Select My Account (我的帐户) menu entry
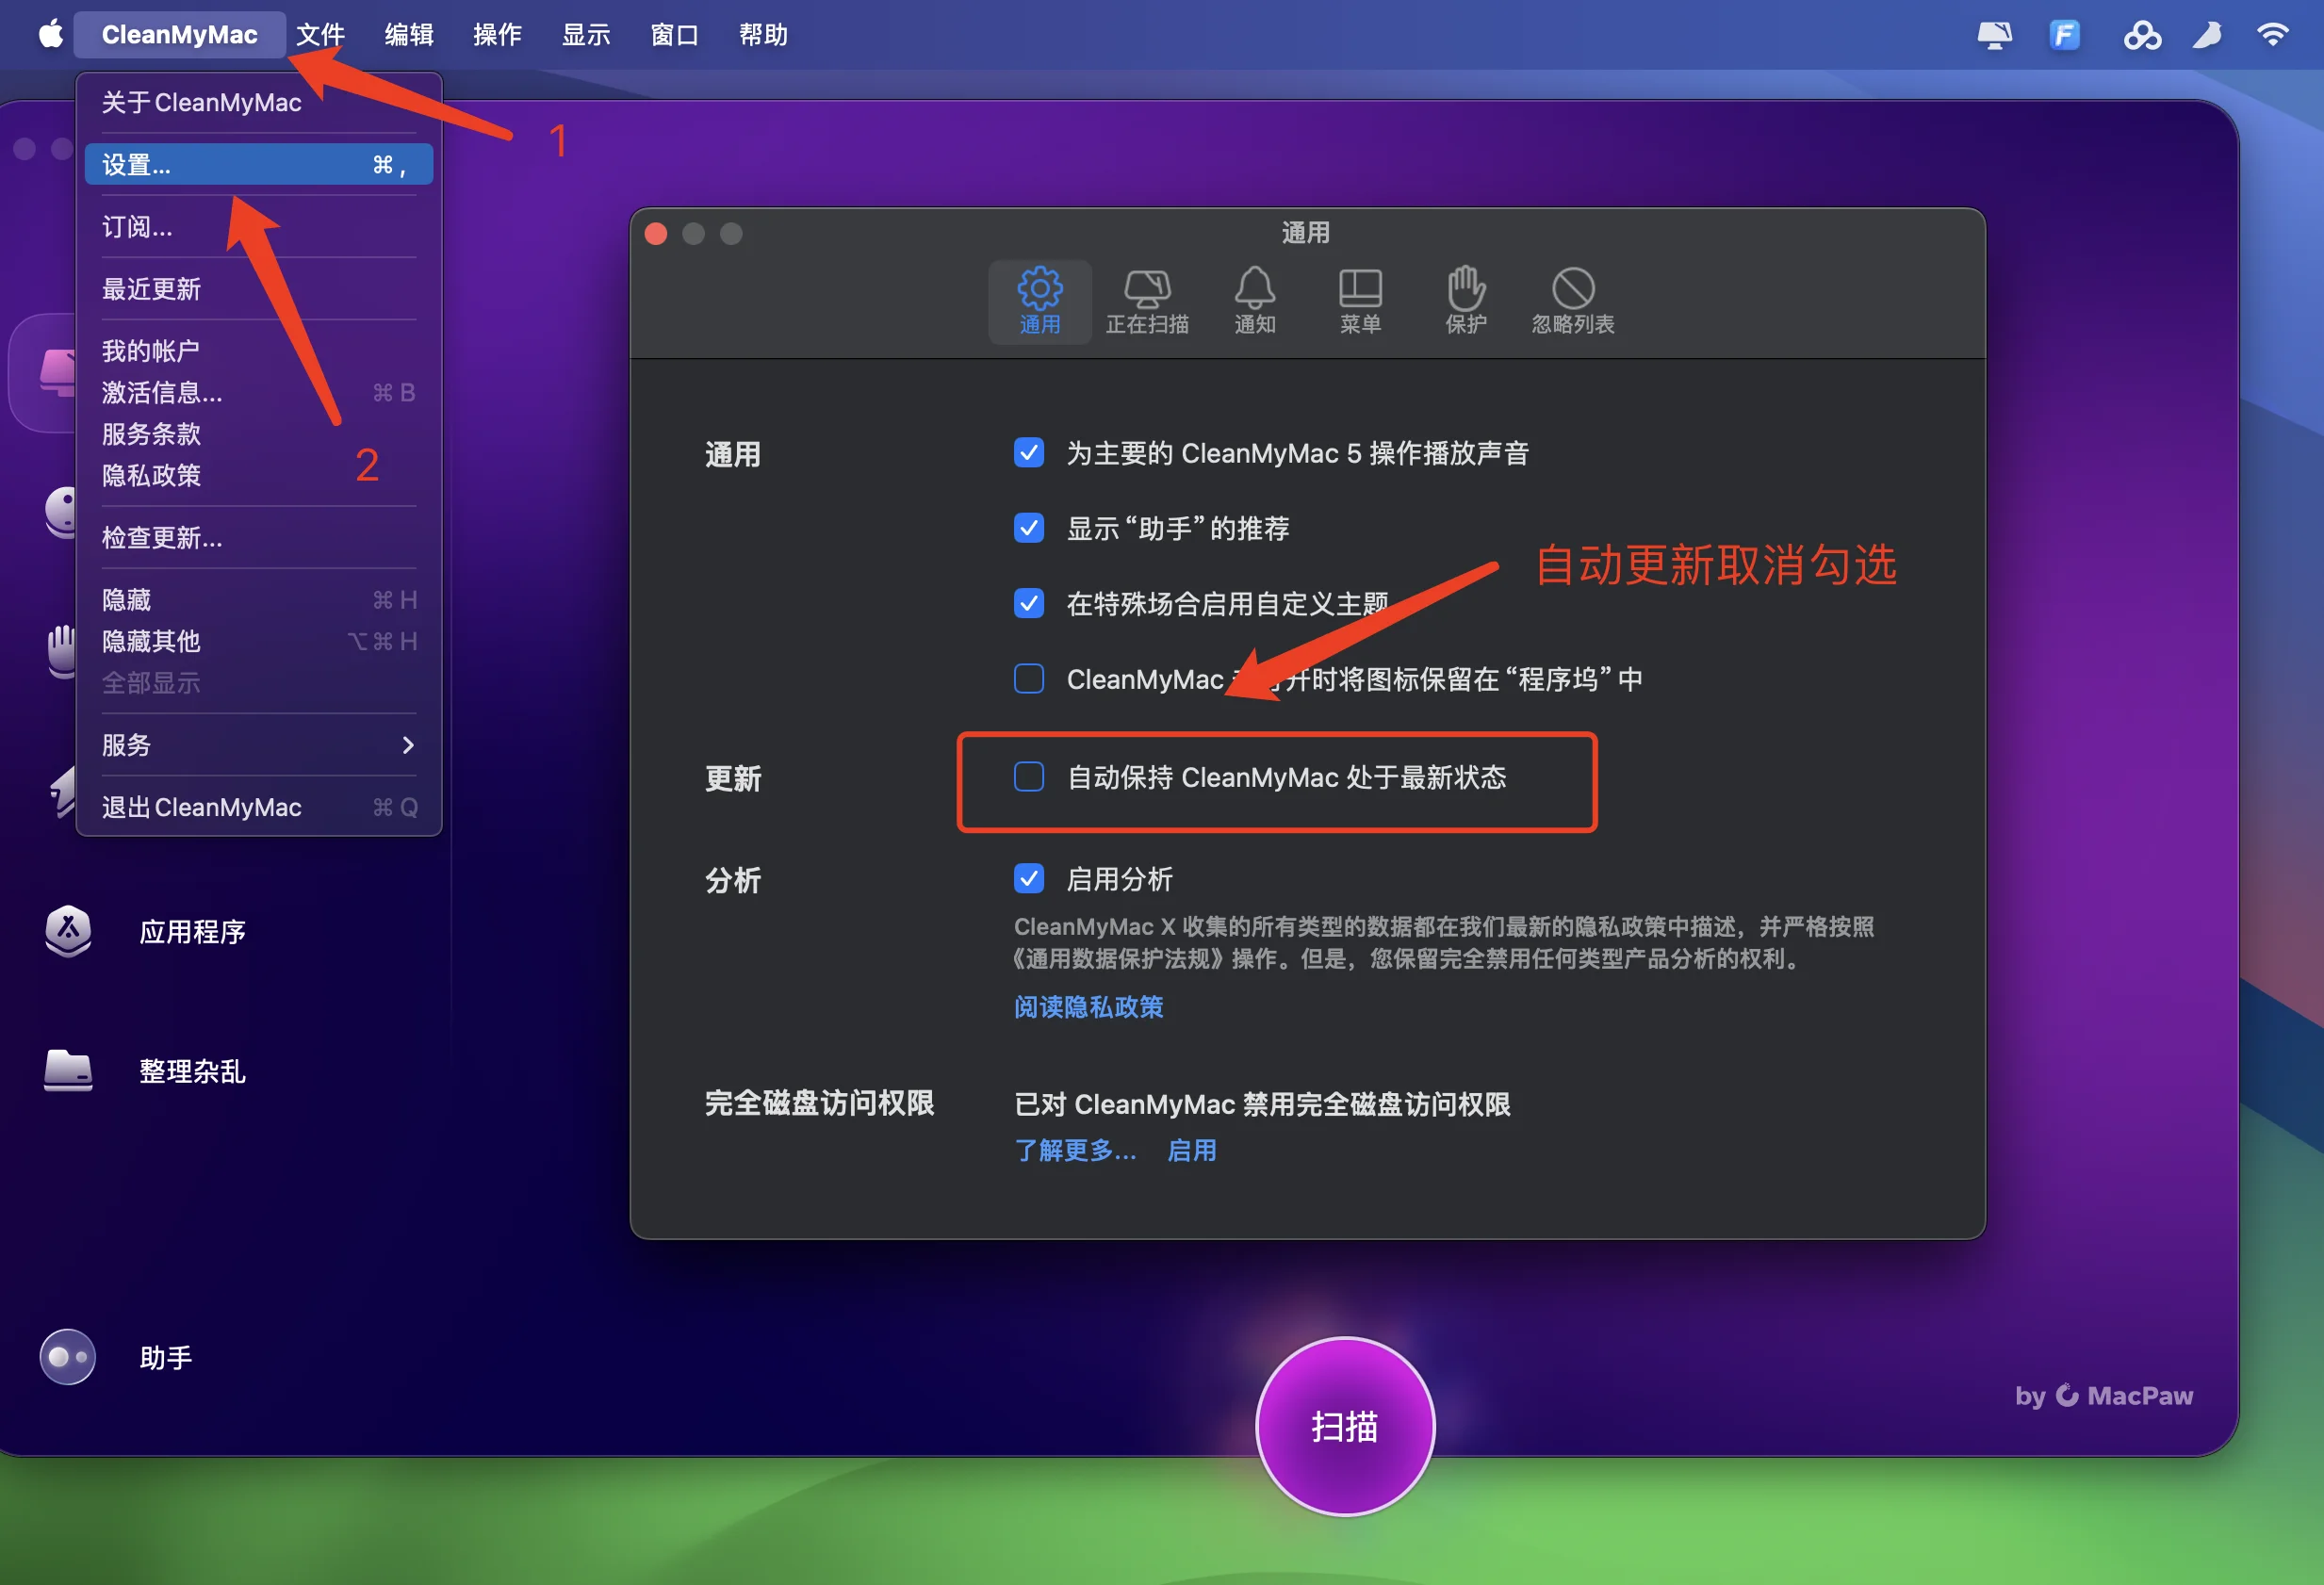The width and height of the screenshot is (2324, 1585). (x=259, y=351)
